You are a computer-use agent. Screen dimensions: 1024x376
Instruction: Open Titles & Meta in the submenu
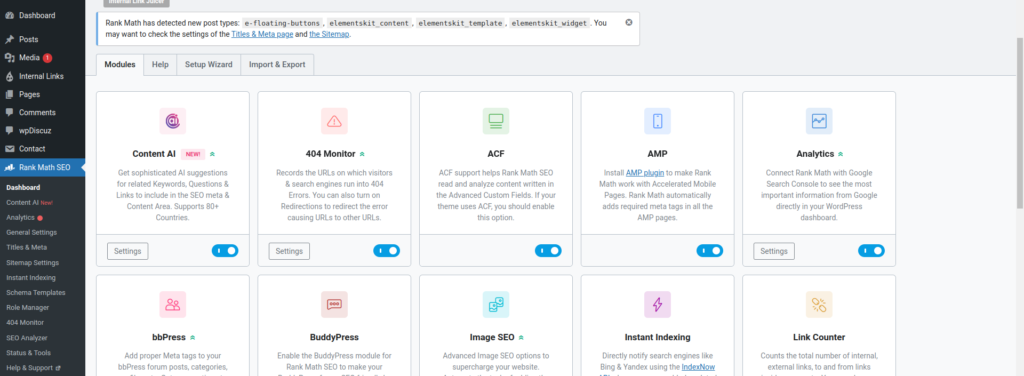click(x=26, y=247)
